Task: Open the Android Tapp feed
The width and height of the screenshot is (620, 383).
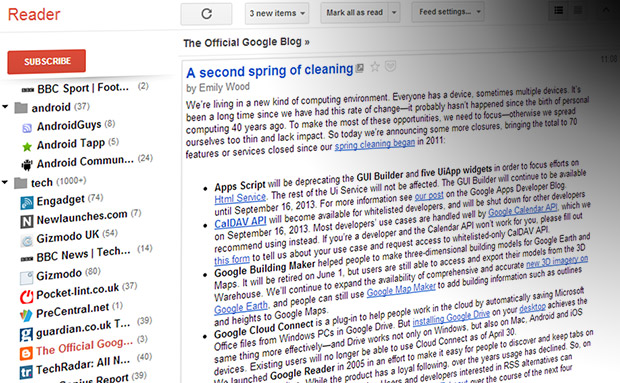Action: point(71,144)
